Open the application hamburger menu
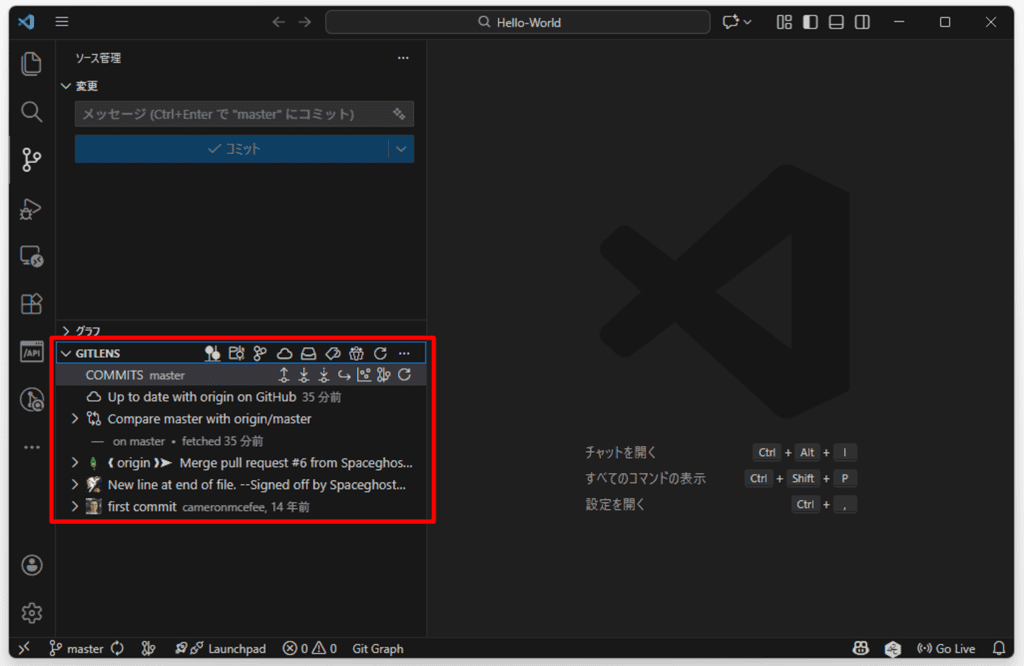Viewport: 1024px width, 666px height. click(61, 21)
